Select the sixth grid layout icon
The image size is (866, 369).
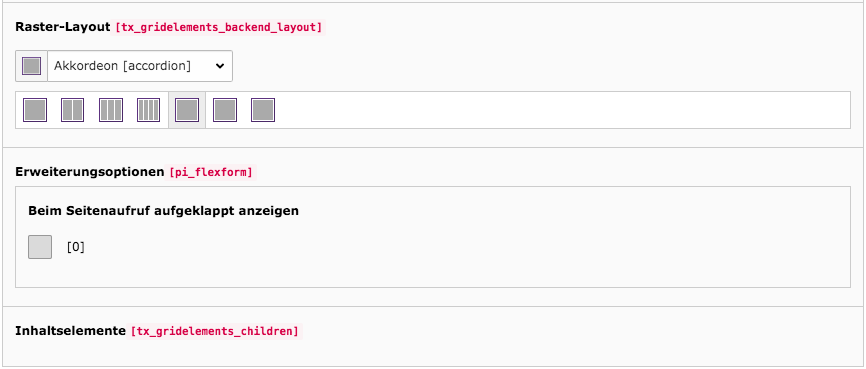click(225, 110)
